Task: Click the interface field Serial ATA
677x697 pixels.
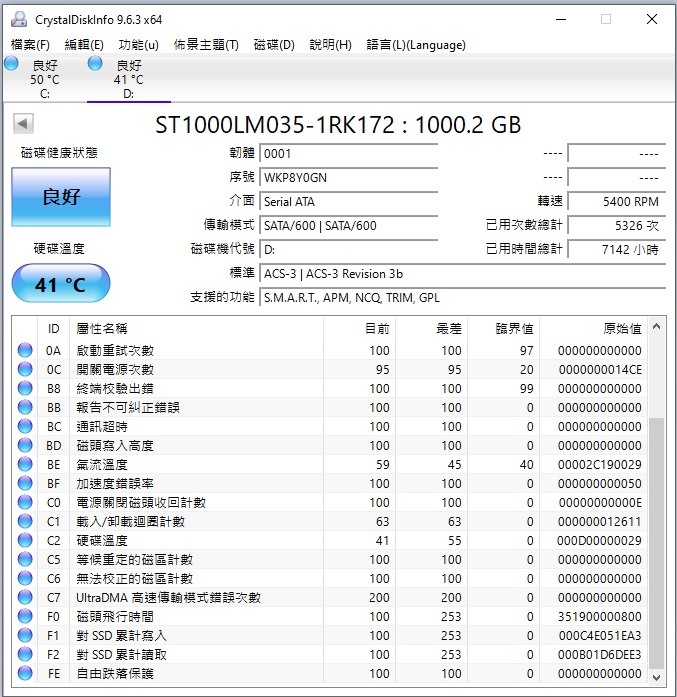Action: pyautogui.click(x=349, y=202)
